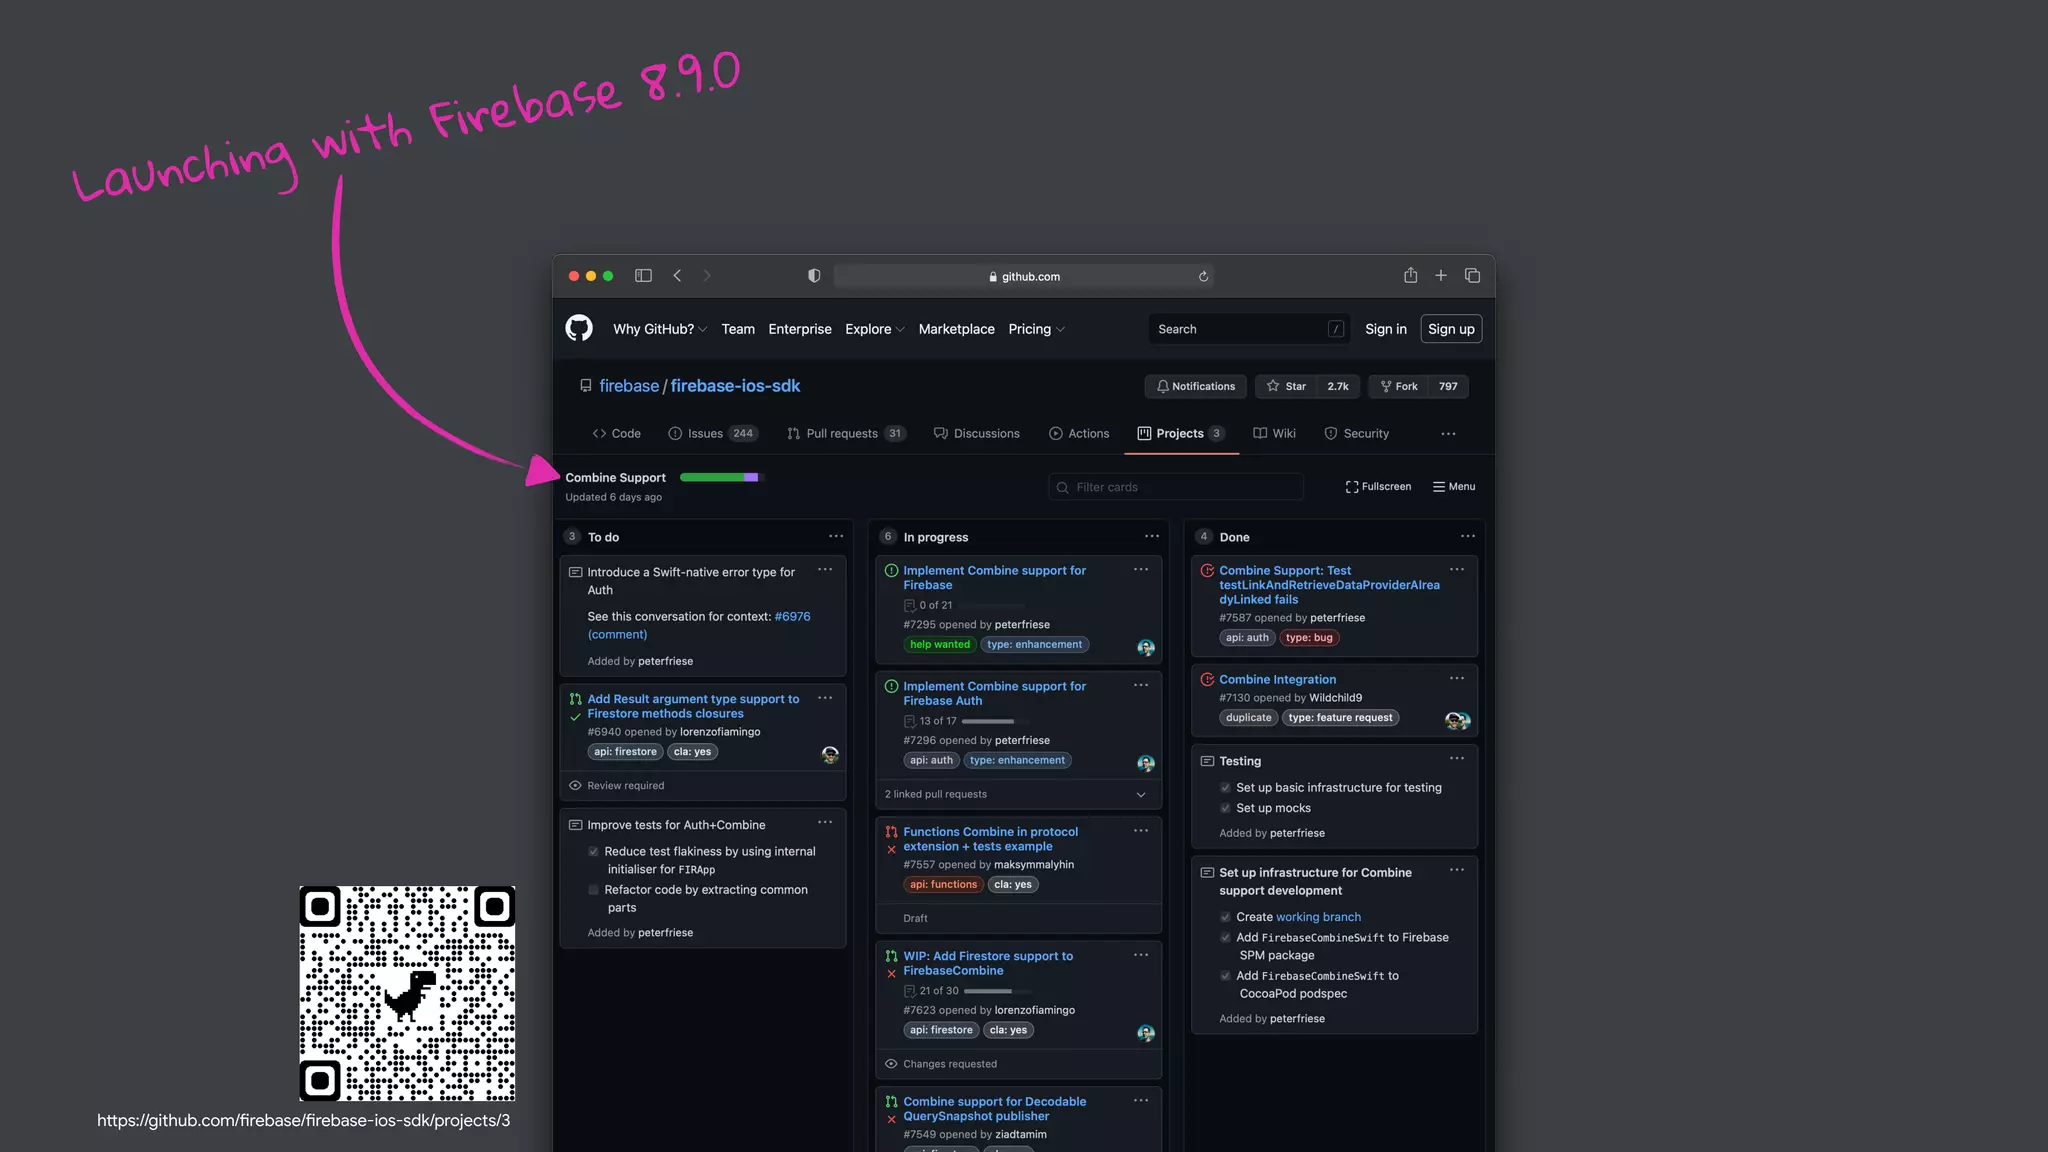The height and width of the screenshot is (1152, 2048).
Task: Click assignee avatar on issue #7295 card
Action: tap(1146, 648)
